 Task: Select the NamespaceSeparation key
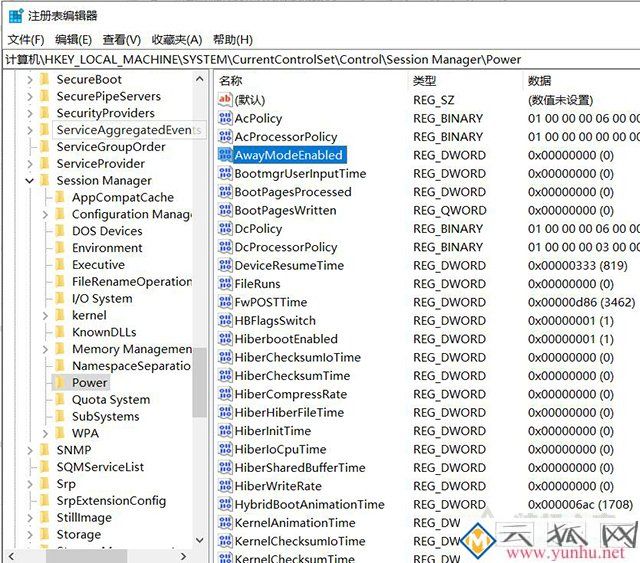(131, 366)
